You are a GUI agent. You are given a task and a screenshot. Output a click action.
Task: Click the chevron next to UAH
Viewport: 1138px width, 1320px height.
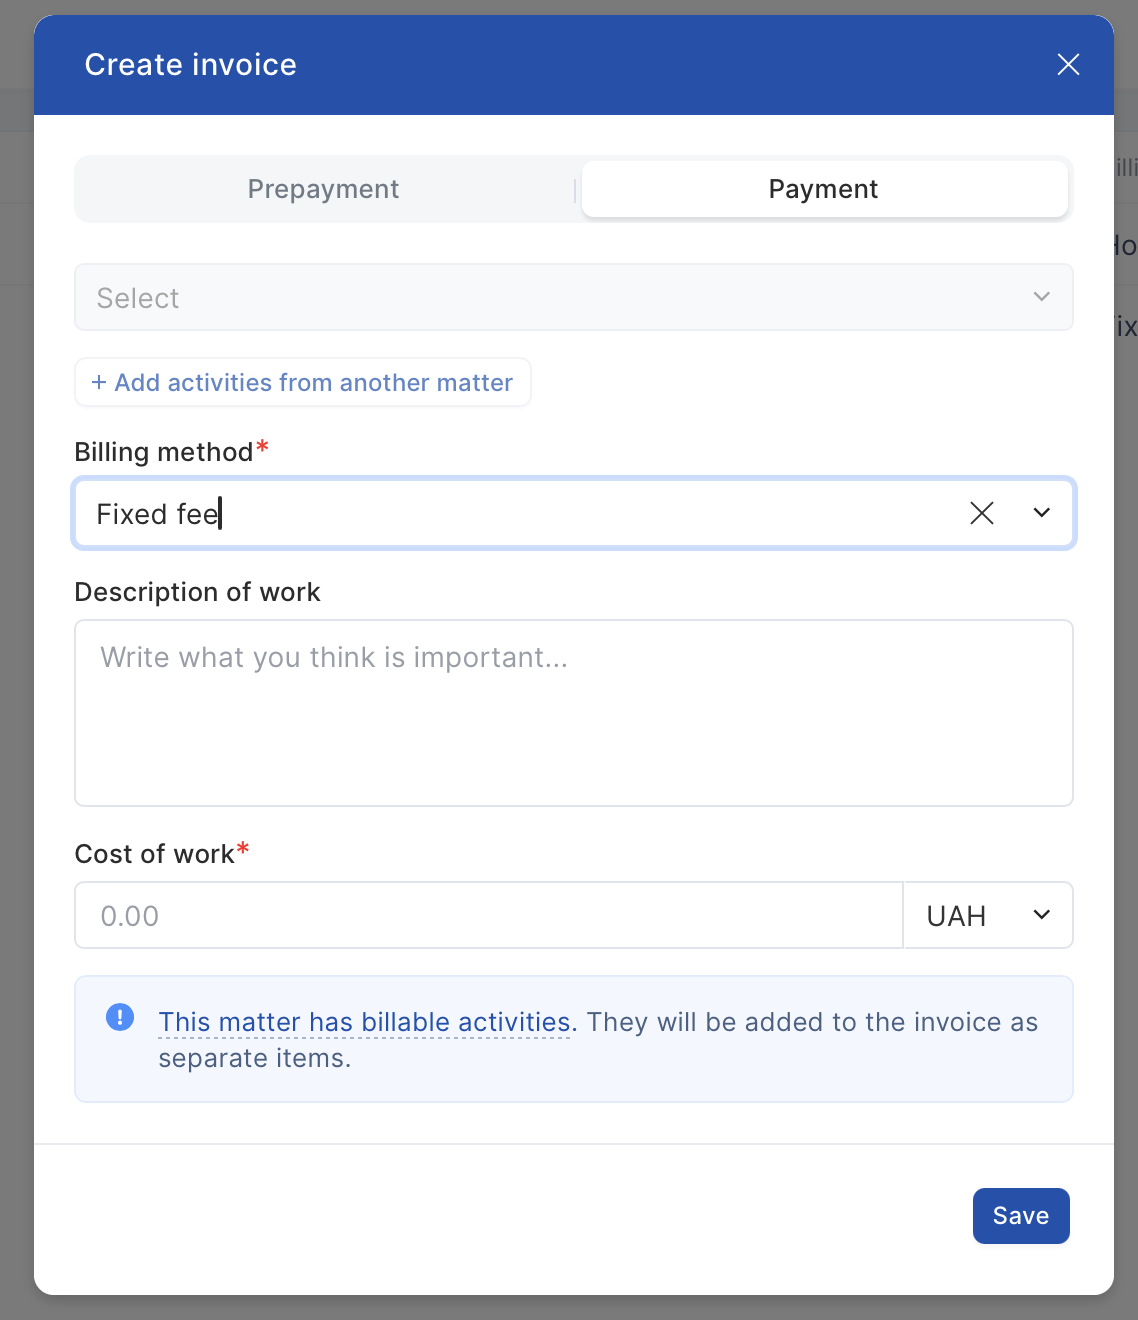(1041, 915)
